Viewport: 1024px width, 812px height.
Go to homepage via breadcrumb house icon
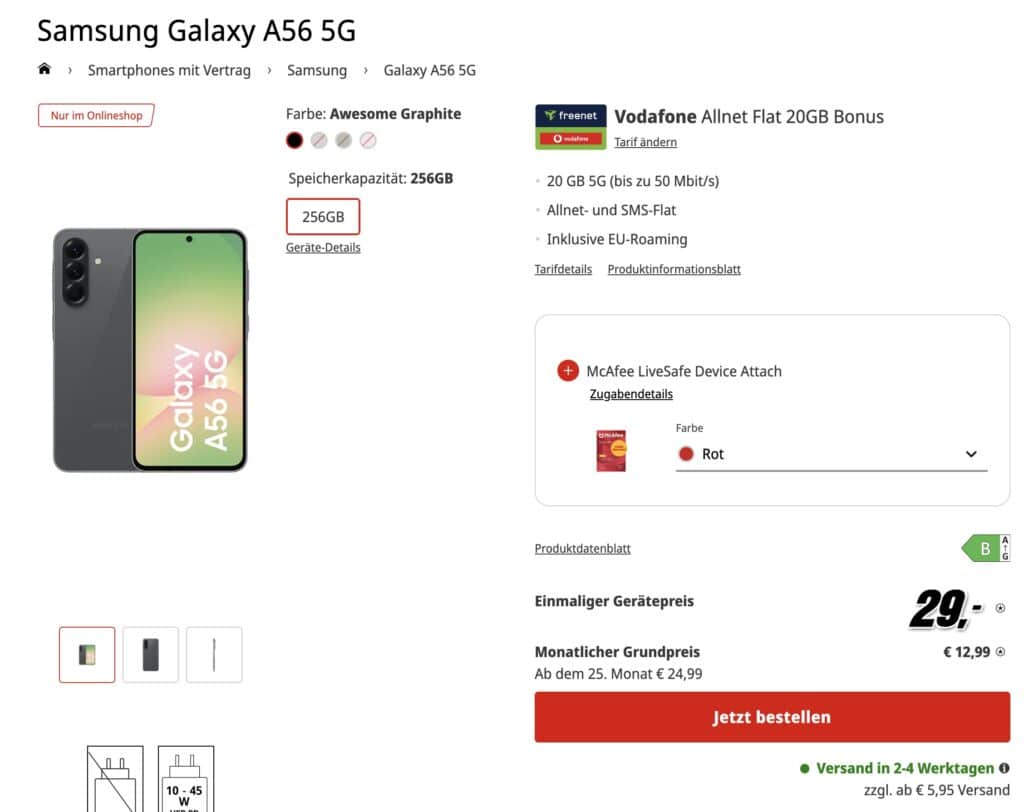coord(44,70)
